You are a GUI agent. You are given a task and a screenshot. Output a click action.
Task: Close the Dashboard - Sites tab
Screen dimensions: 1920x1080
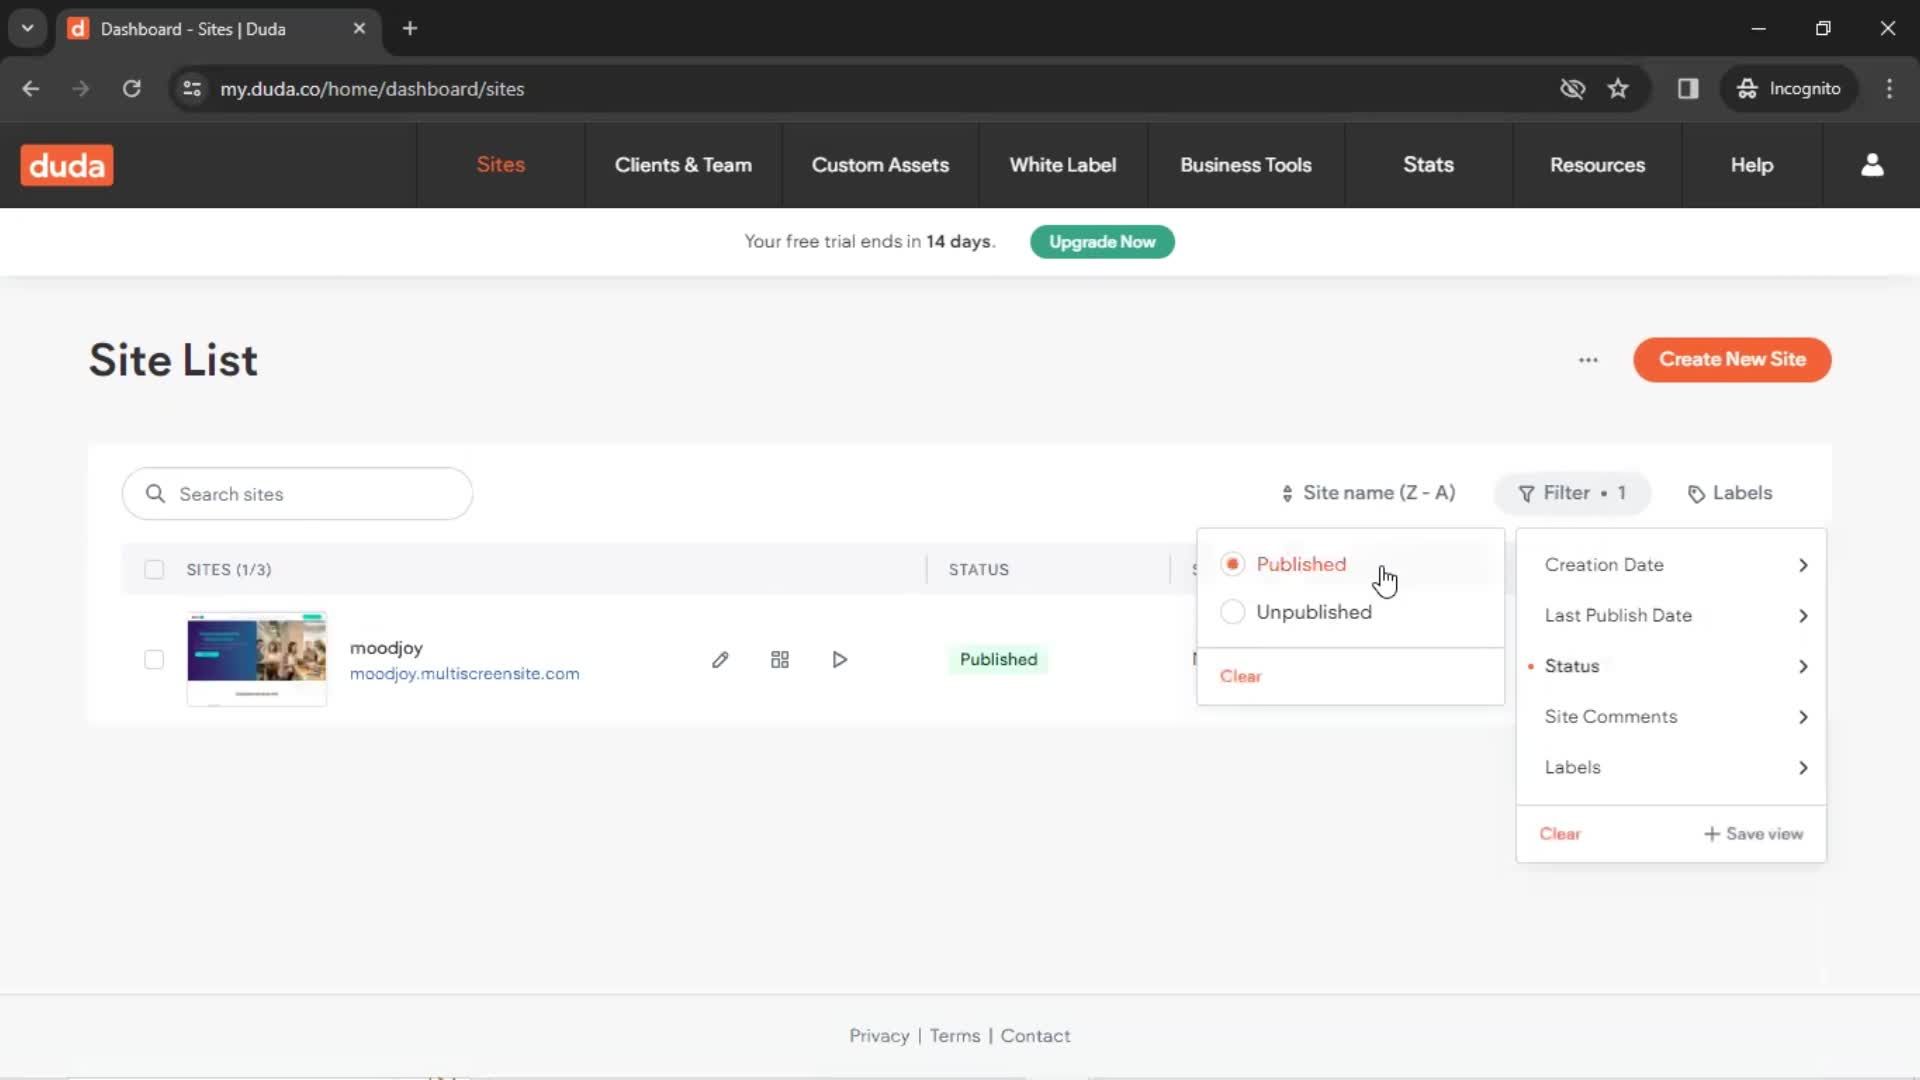(x=359, y=29)
